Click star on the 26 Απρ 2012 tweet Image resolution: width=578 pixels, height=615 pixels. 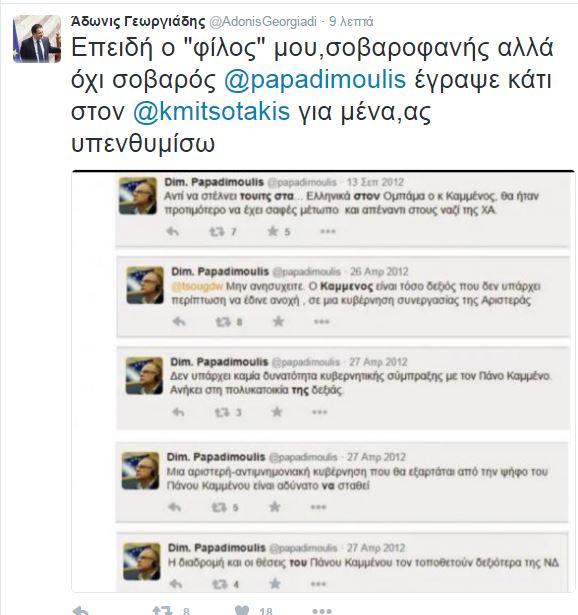[278, 321]
